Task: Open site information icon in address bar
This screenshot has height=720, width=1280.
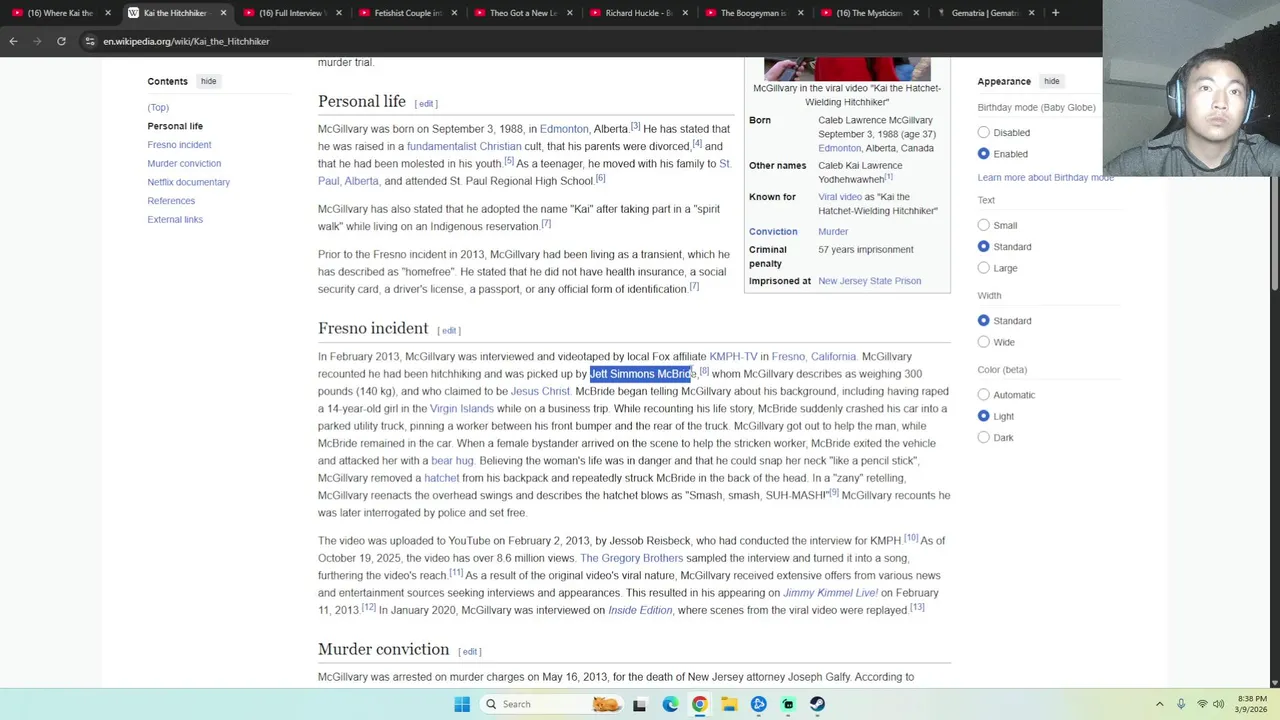Action: tap(89, 41)
